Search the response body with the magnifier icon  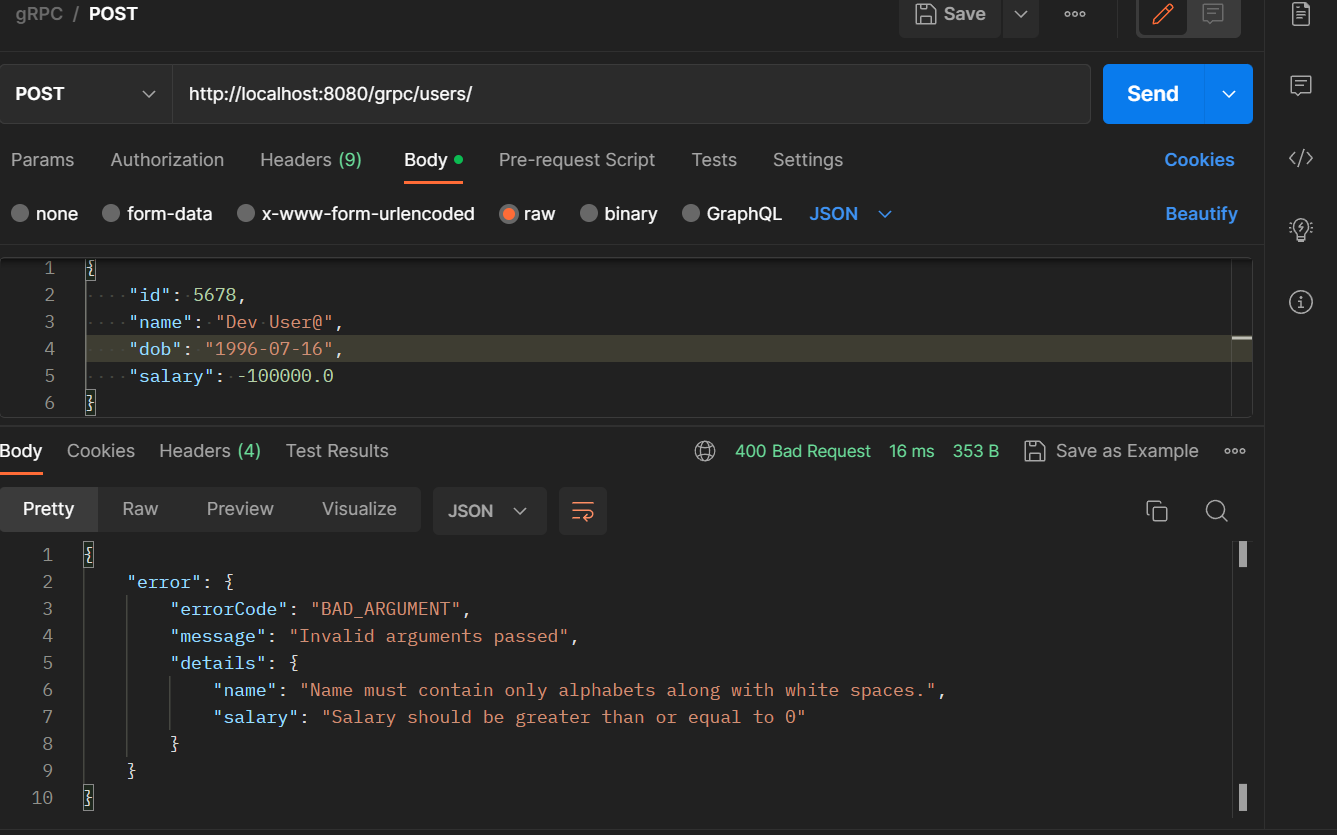pyautogui.click(x=1216, y=511)
